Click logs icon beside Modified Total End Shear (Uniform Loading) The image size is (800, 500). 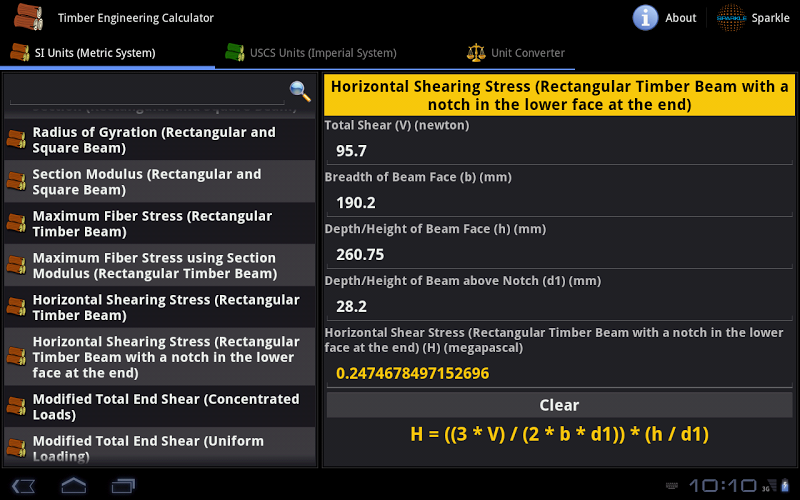pos(16,447)
